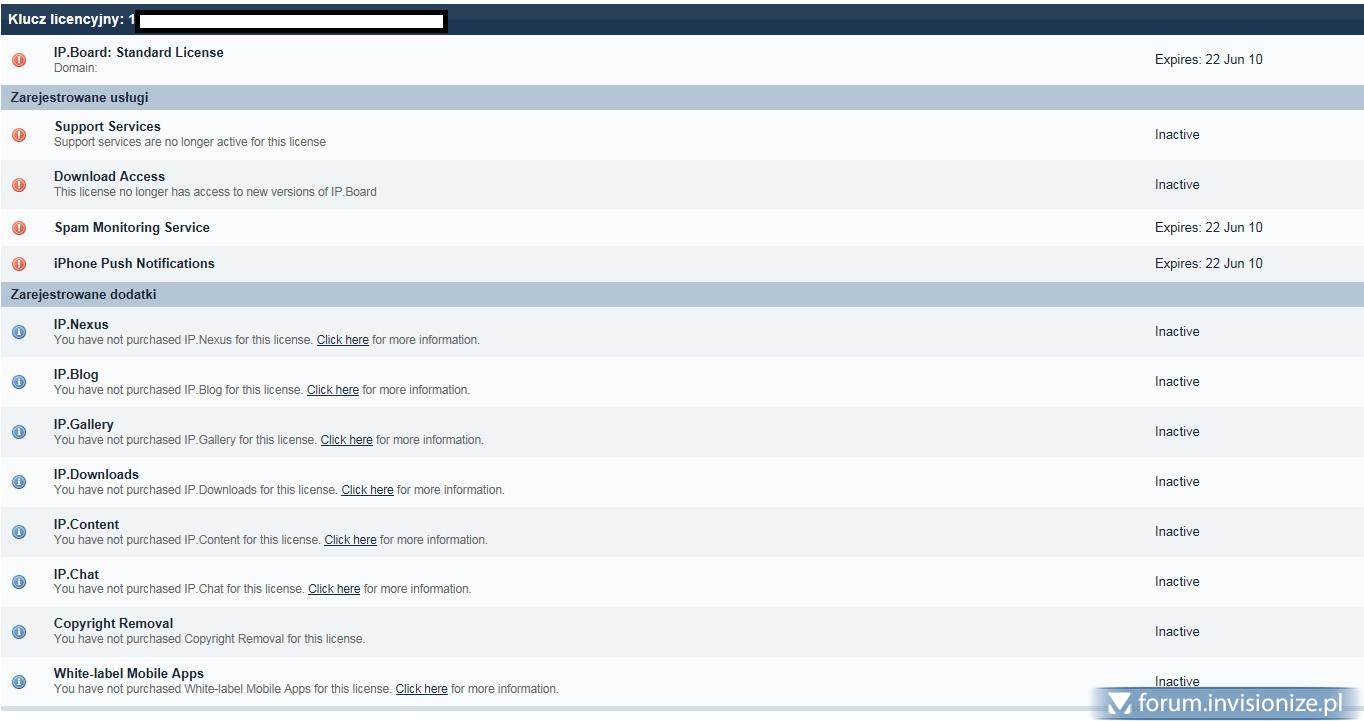Open 'Click here' for IP.Content information
This screenshot has height=721, width=1364.
[350, 540]
